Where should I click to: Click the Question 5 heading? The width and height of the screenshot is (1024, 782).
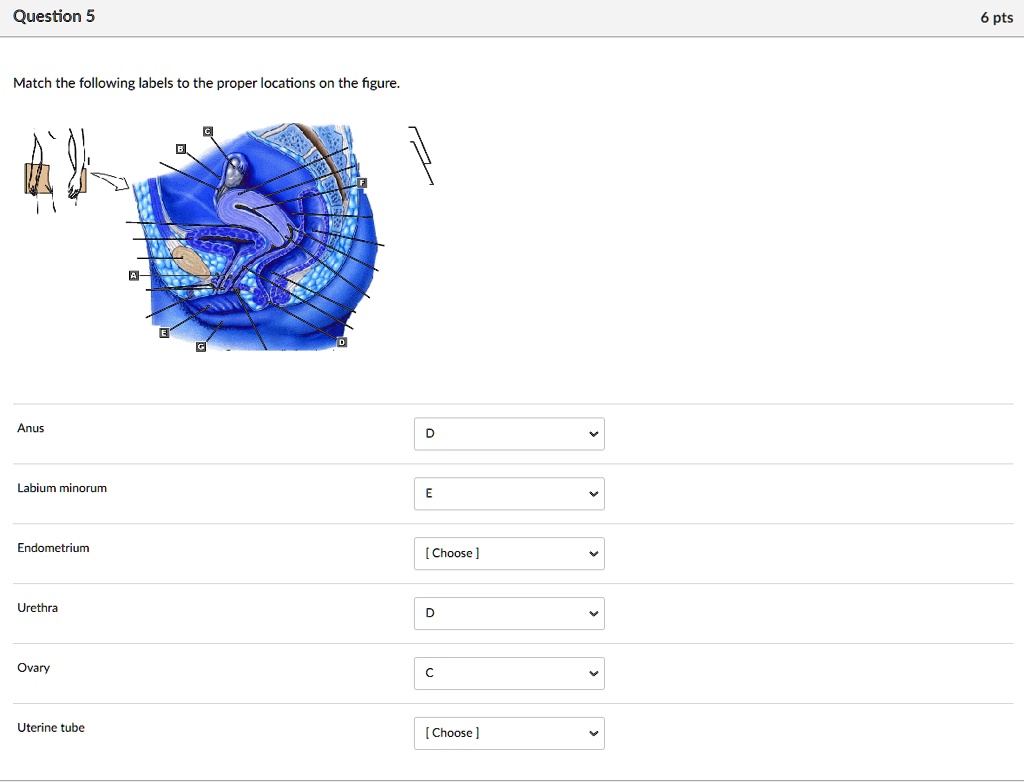click(x=54, y=17)
